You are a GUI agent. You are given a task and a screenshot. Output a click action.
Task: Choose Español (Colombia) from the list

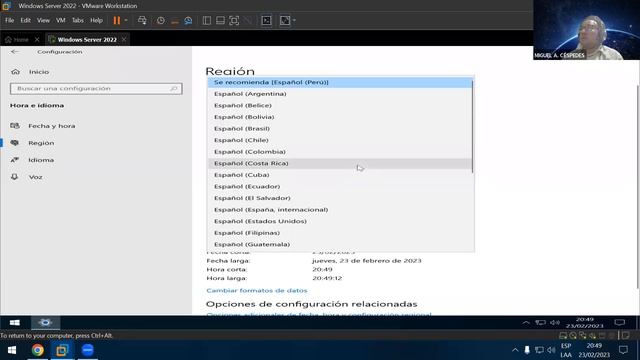click(x=340, y=152)
